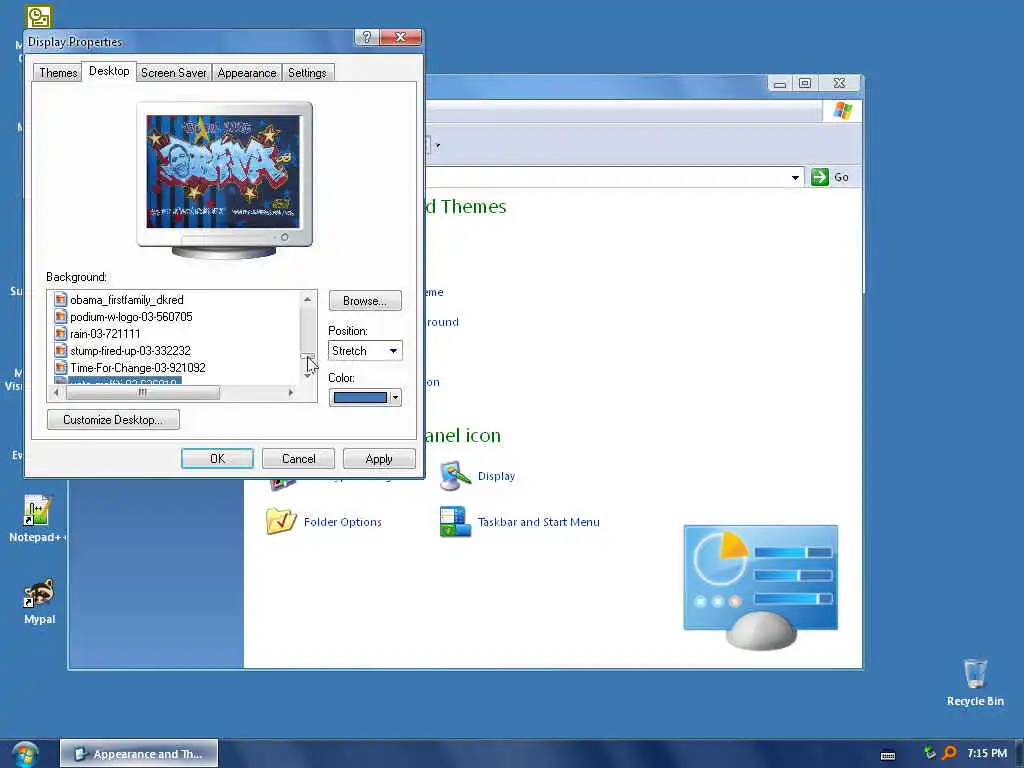Open the Screen Saver tab

[174, 72]
